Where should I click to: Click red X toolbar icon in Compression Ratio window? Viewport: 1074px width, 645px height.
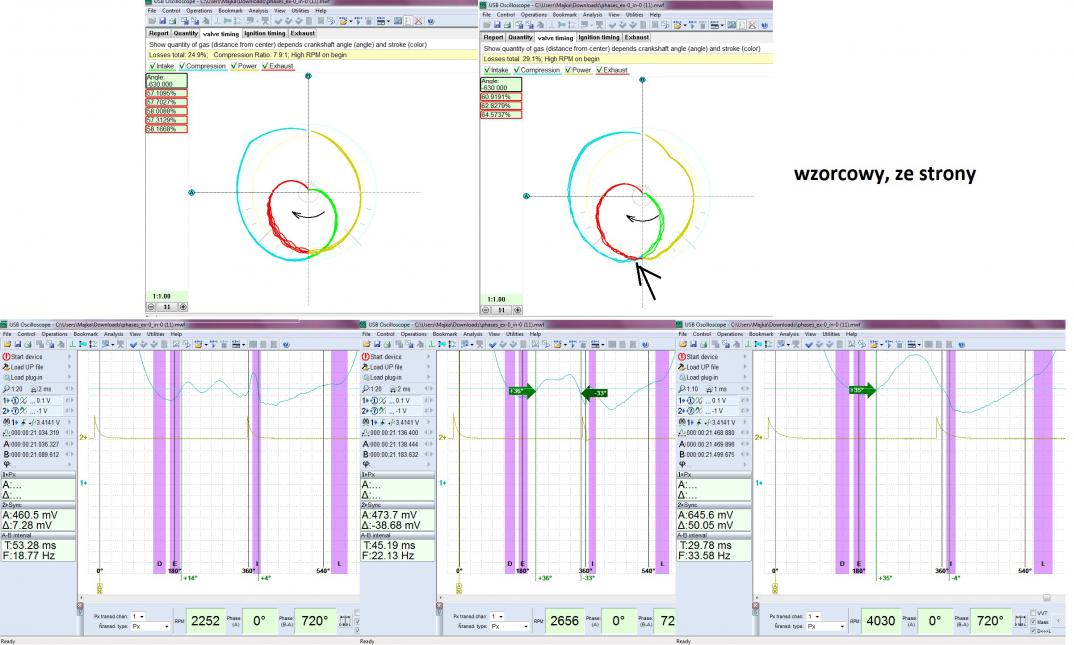point(419,21)
